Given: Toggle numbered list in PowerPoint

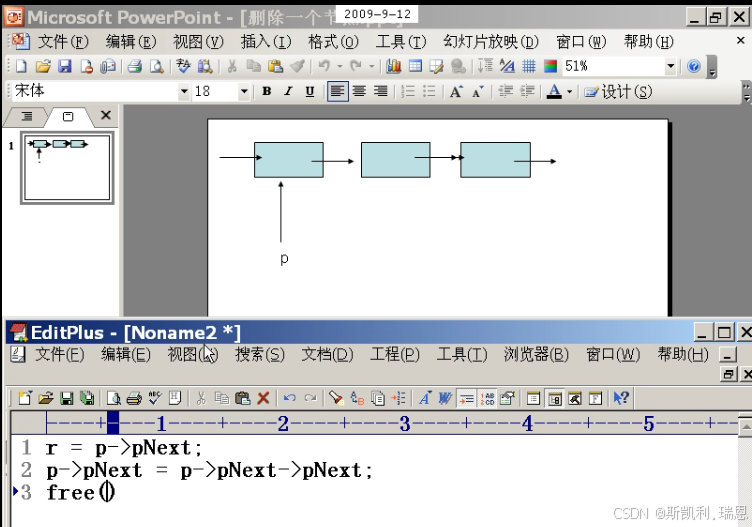Looking at the screenshot, I should [x=408, y=91].
